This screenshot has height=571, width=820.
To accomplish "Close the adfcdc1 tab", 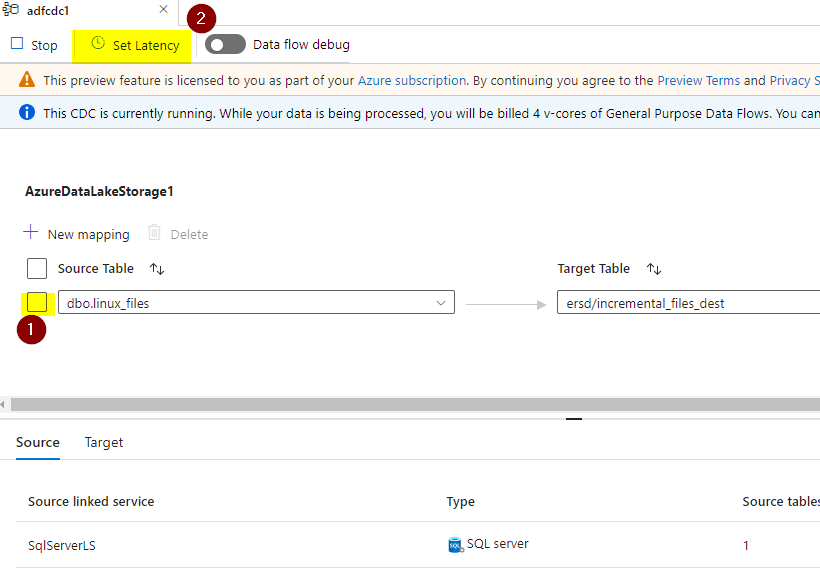I will (x=164, y=9).
